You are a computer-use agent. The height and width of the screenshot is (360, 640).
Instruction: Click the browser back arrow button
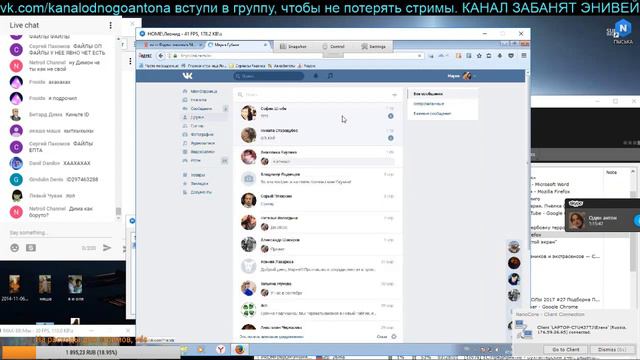click(x=161, y=56)
